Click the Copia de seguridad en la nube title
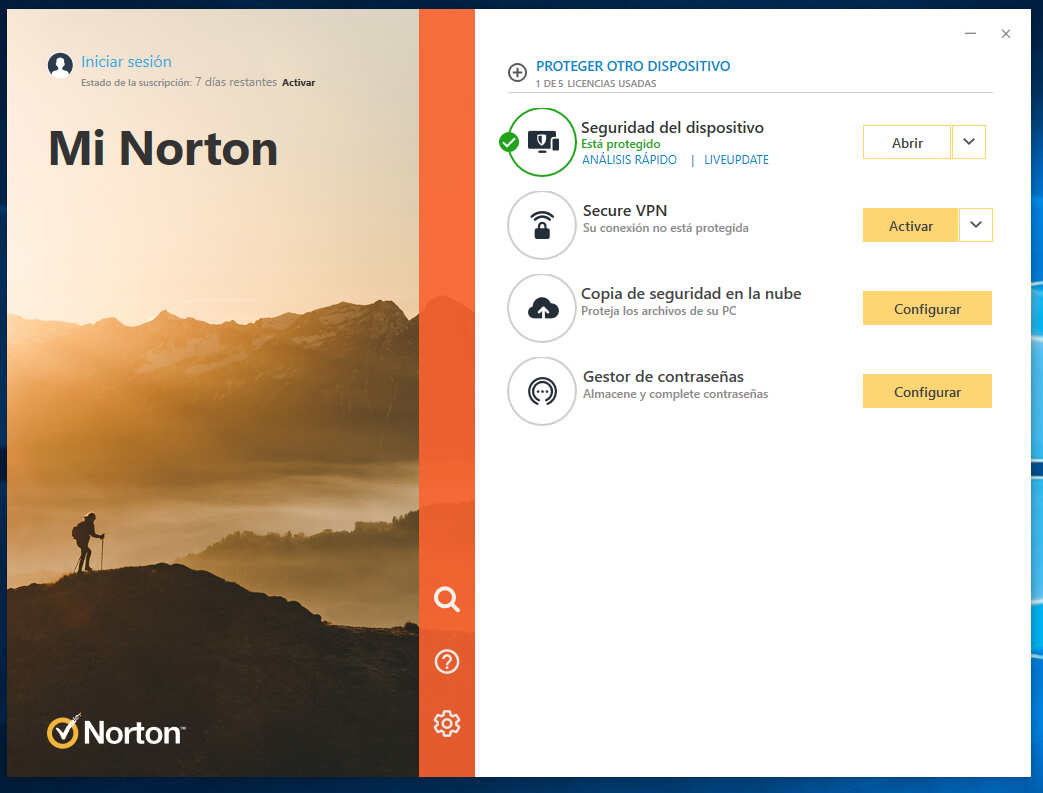The width and height of the screenshot is (1043, 793). [691, 293]
